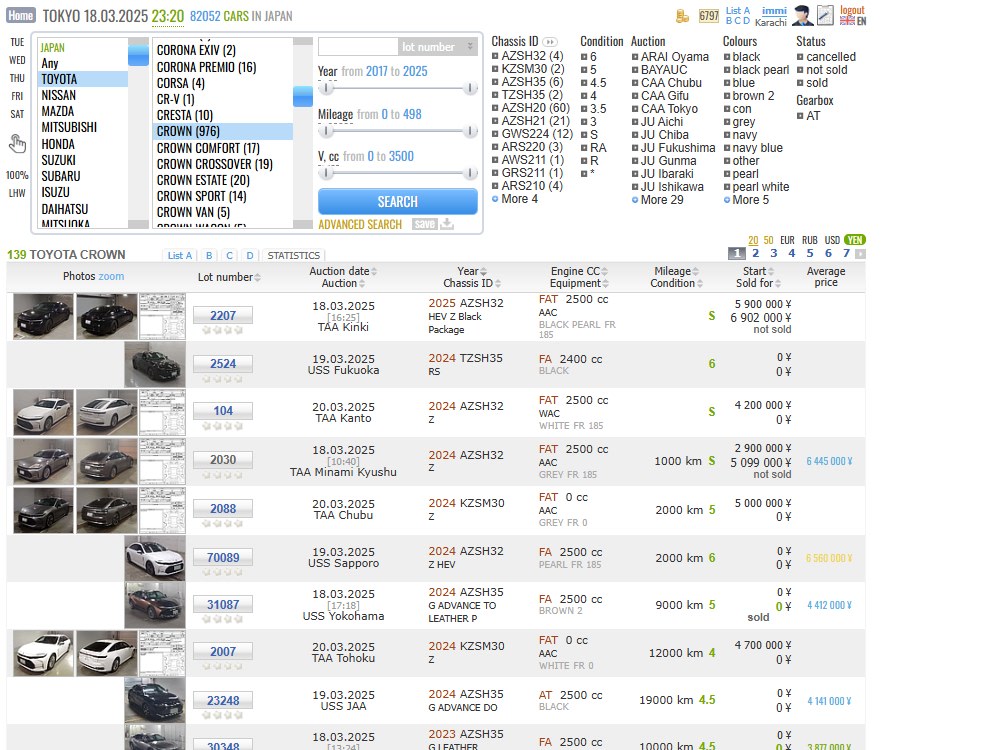Select NISSAN in the make list
The width and height of the screenshot is (1000, 750).
tap(84, 95)
